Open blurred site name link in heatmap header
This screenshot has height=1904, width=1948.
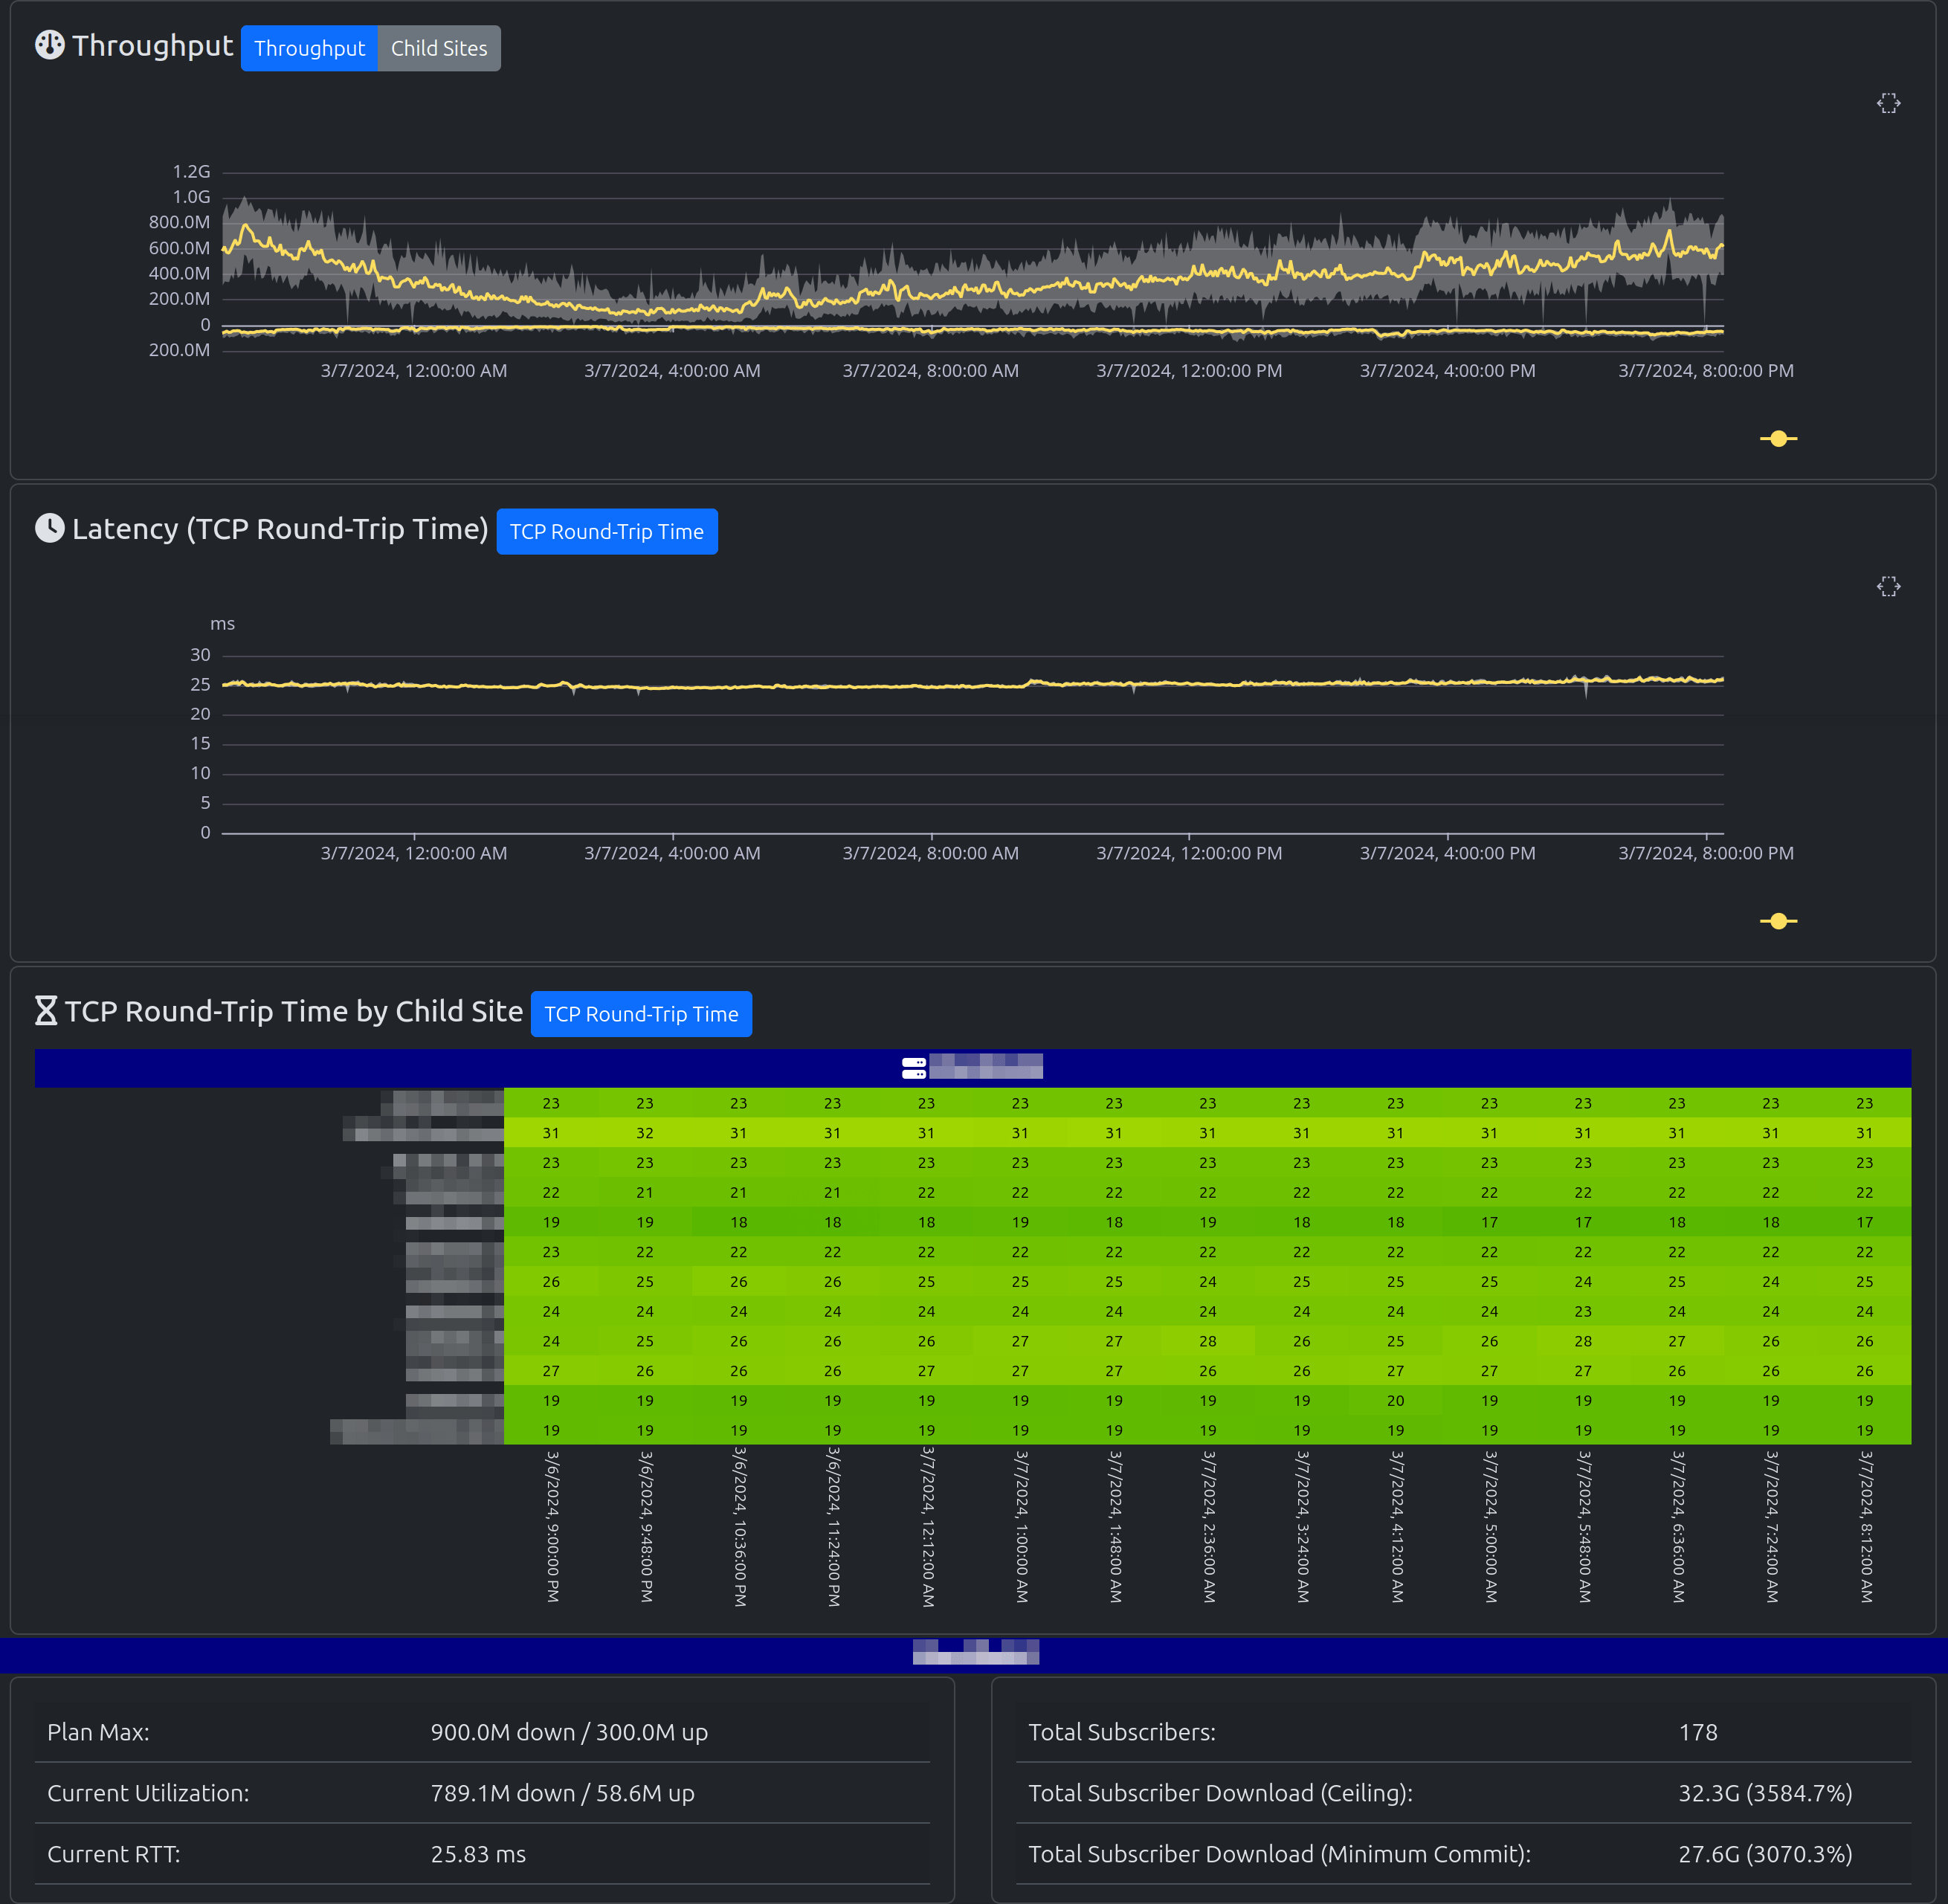pyautogui.click(x=985, y=1067)
